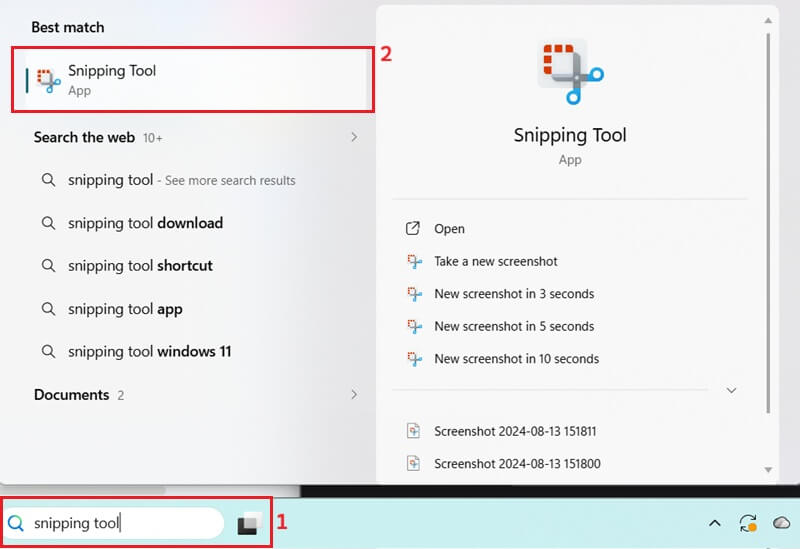Image resolution: width=800 pixels, height=549 pixels.
Task: Click file icon for Screenshot 2024-08-13 151811
Action: tap(413, 431)
